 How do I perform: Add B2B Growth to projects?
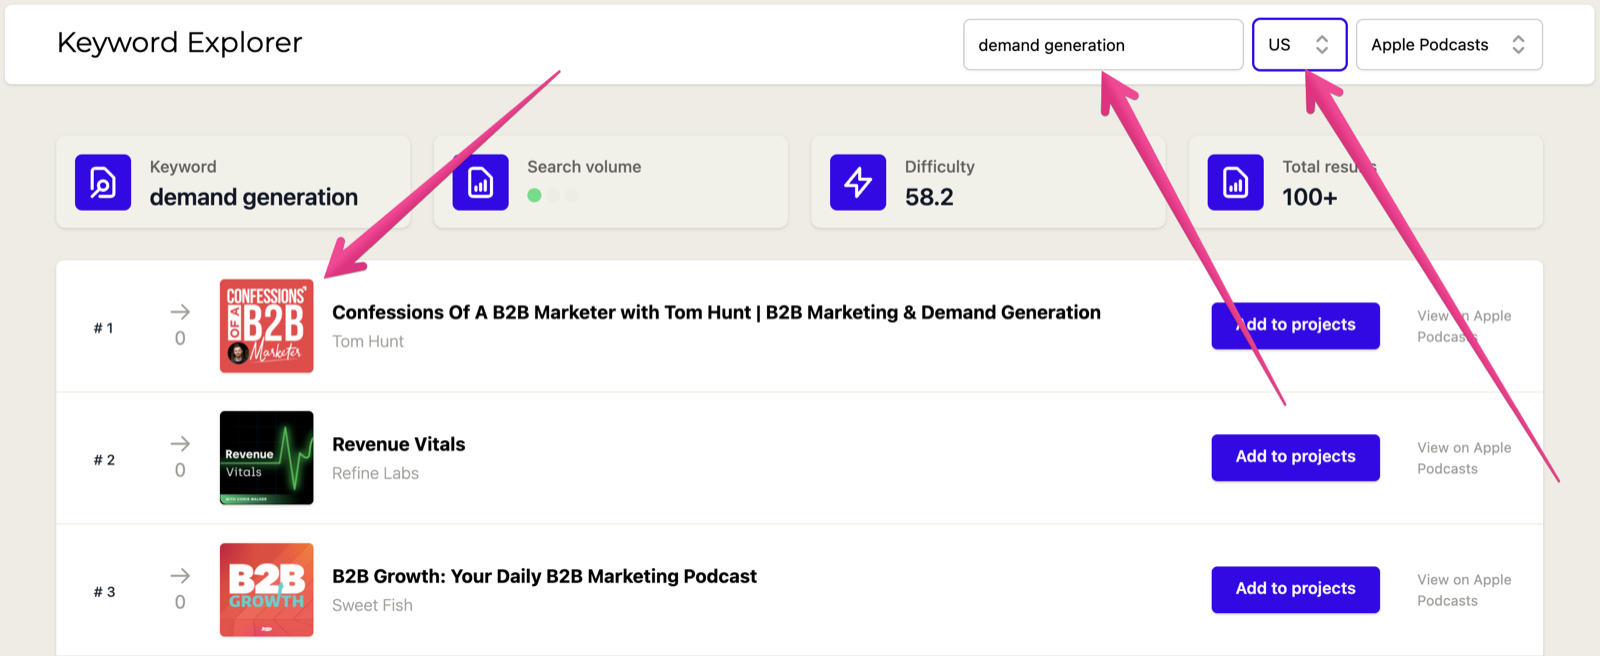tap(1295, 589)
